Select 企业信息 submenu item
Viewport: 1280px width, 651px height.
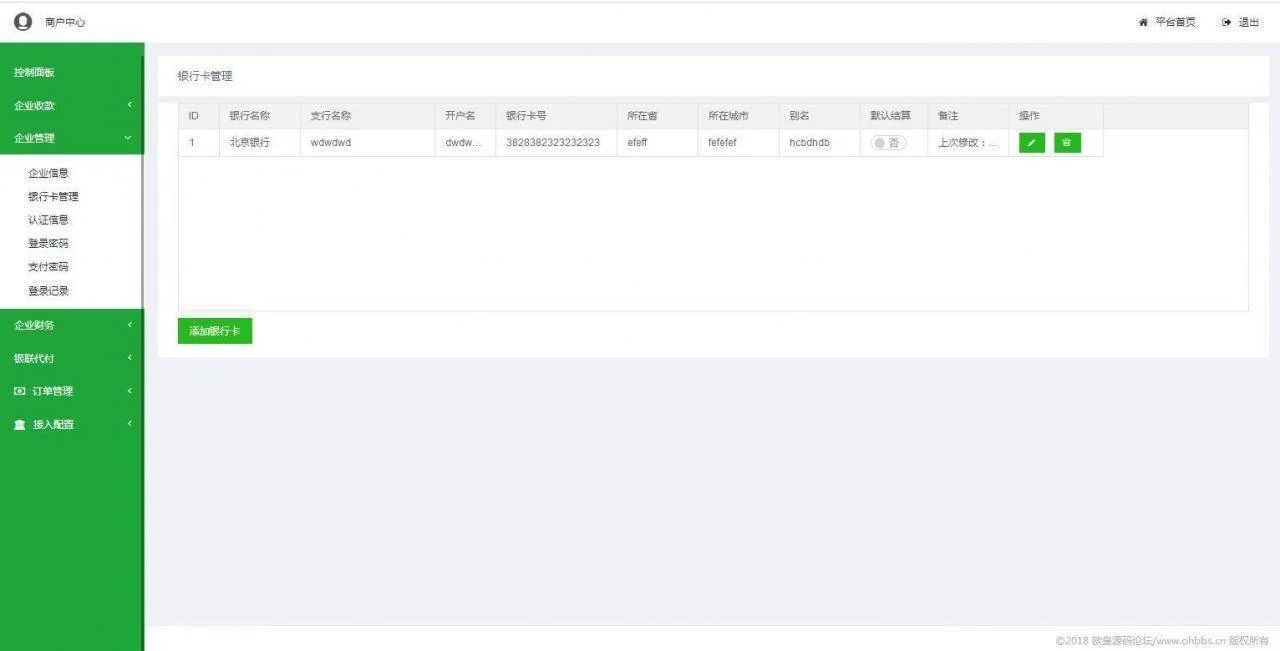click(48, 173)
